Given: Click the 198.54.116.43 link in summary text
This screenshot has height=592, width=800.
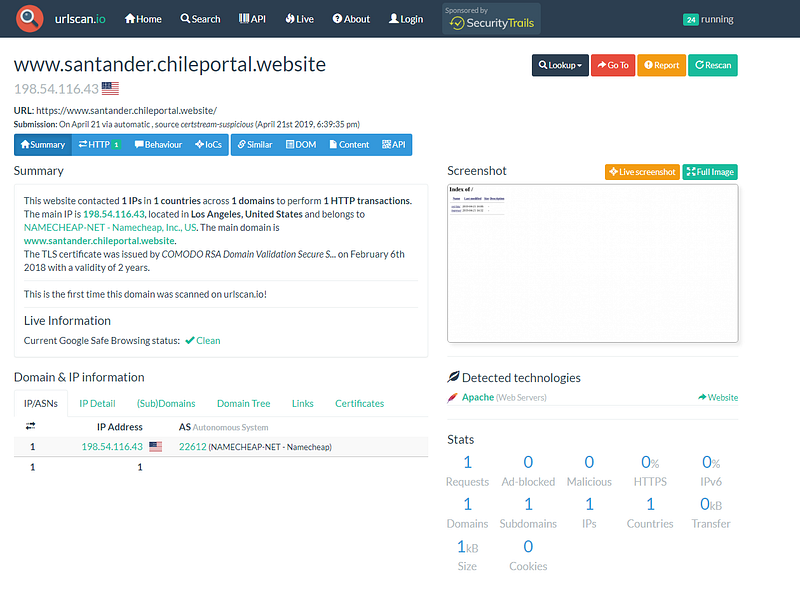Looking at the screenshot, I should pos(114,214).
